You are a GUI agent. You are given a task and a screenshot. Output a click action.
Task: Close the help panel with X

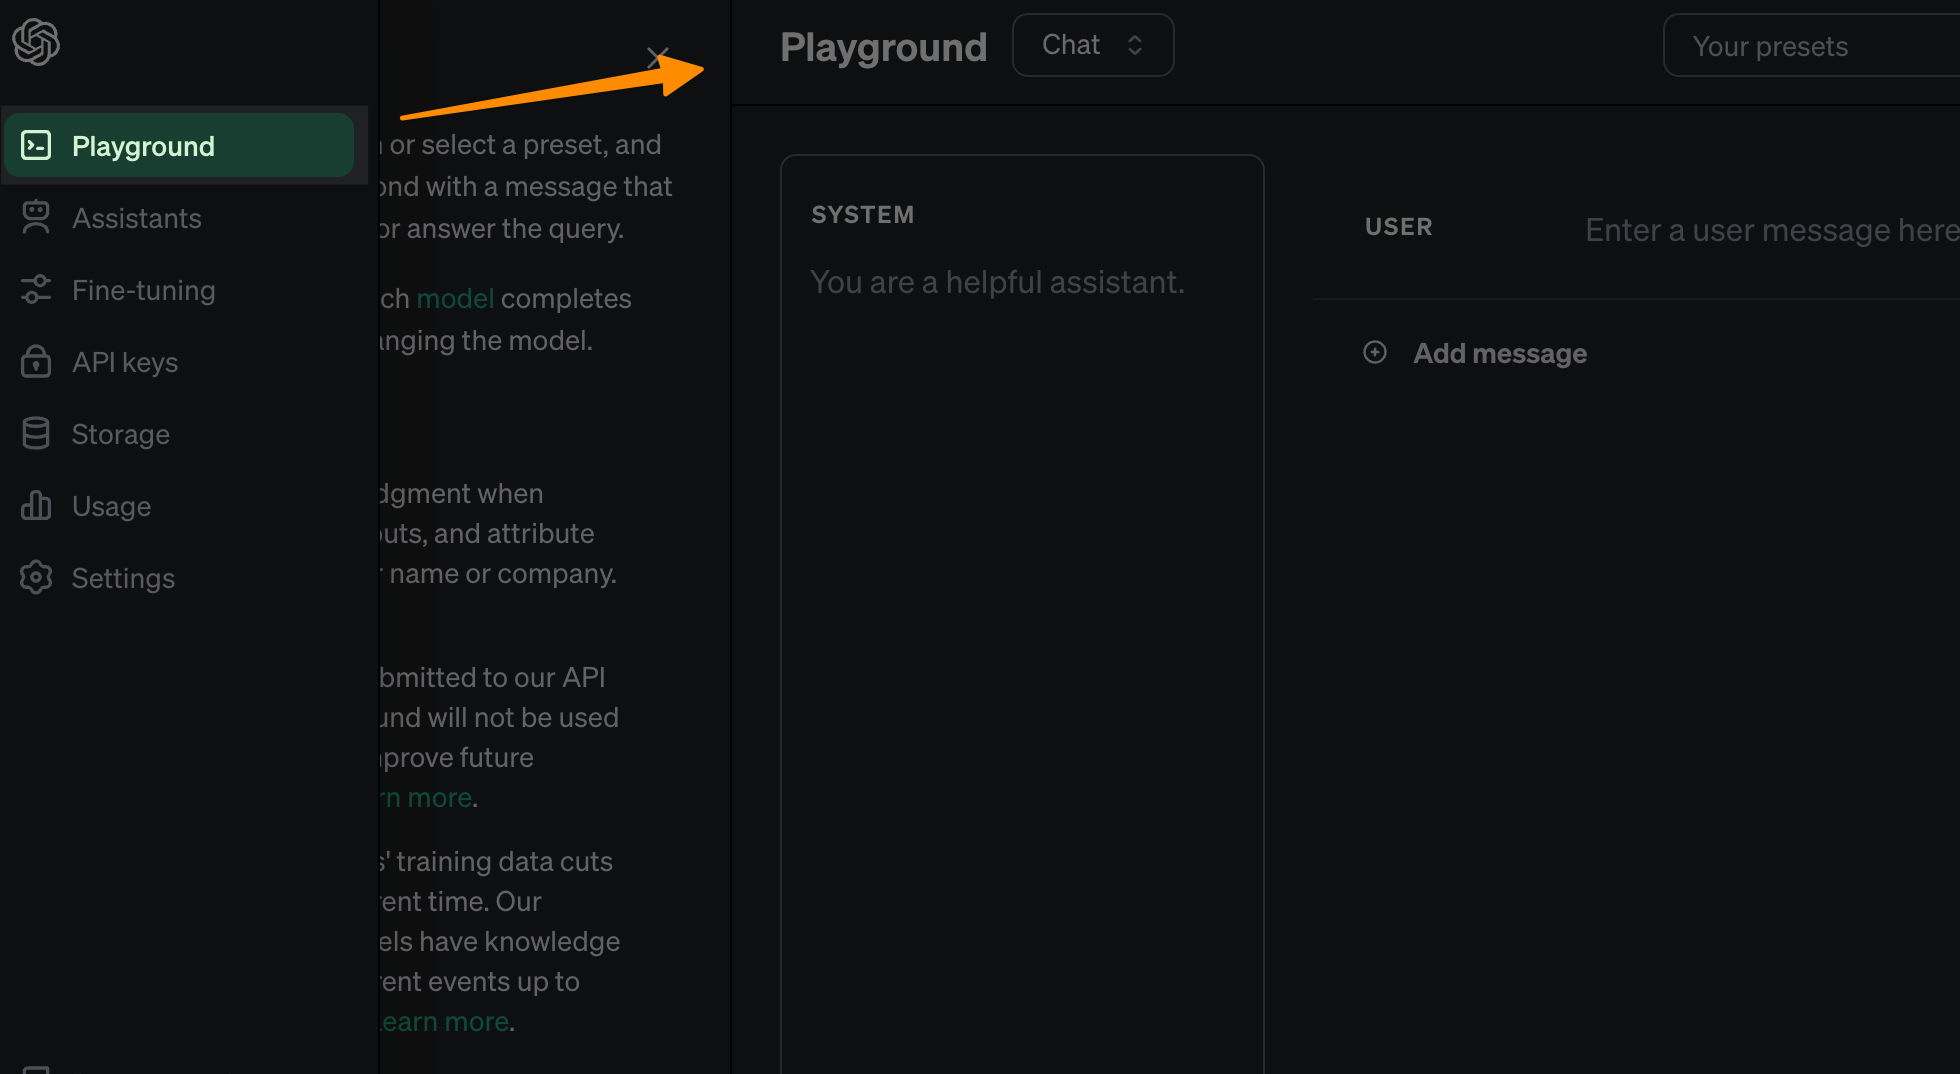click(657, 58)
